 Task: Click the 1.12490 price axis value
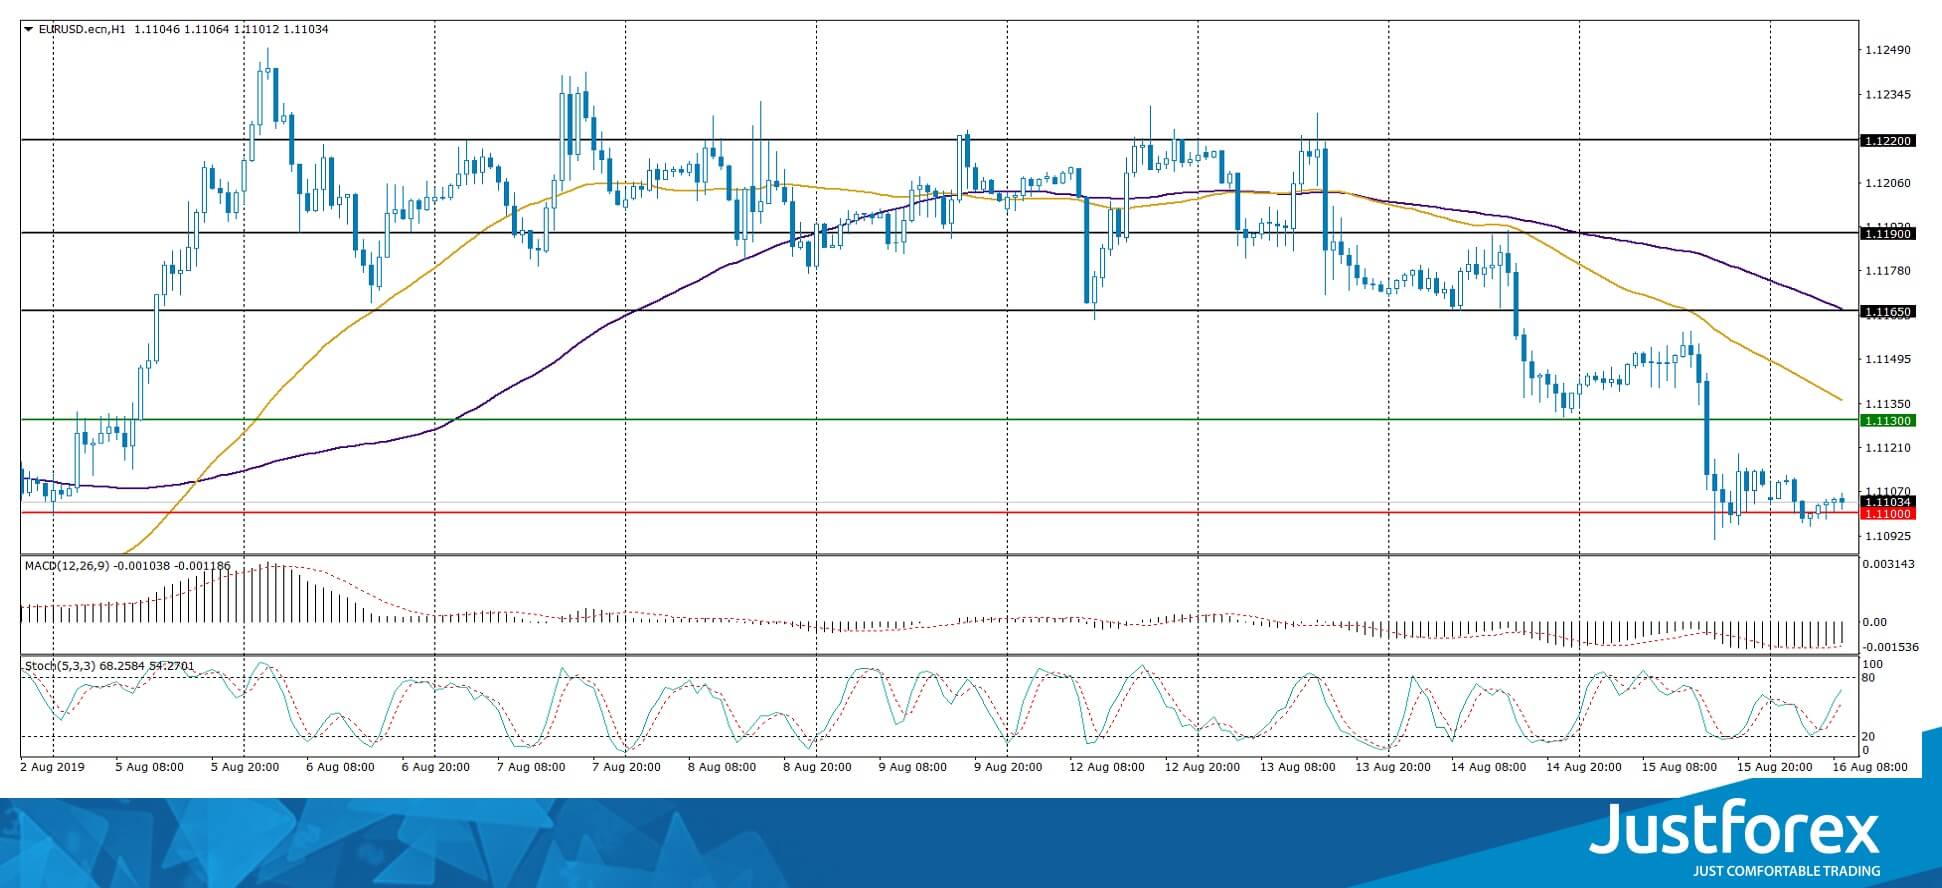1888,50
